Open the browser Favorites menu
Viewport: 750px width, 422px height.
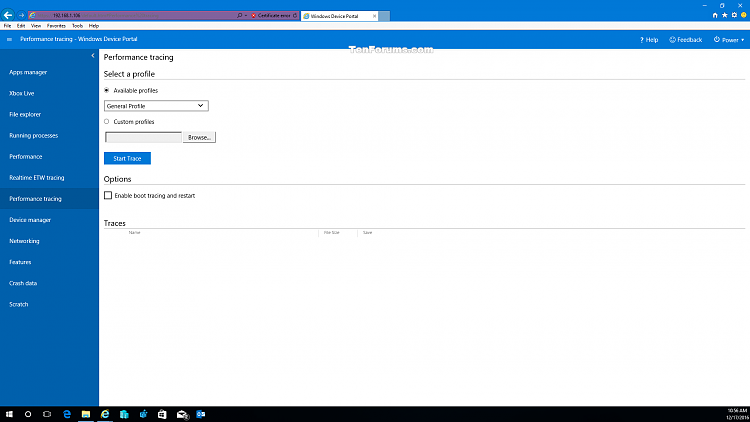click(56, 26)
